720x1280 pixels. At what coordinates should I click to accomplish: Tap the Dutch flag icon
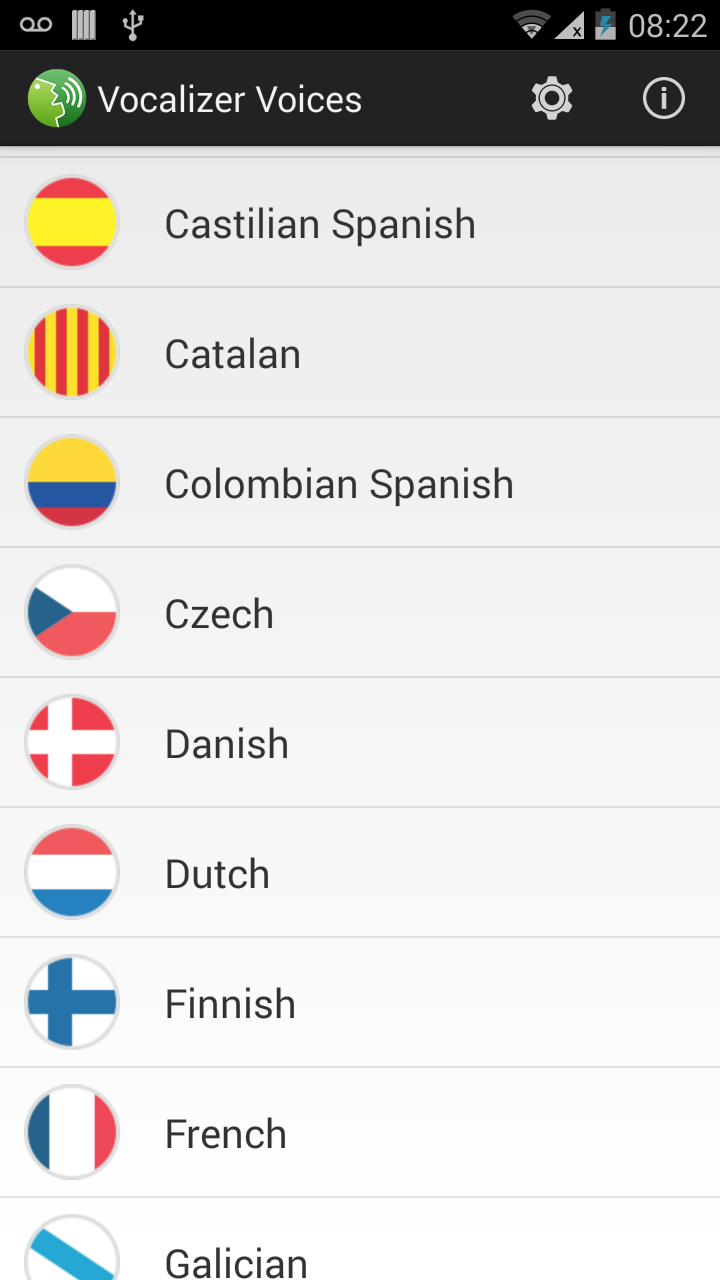tap(72, 872)
